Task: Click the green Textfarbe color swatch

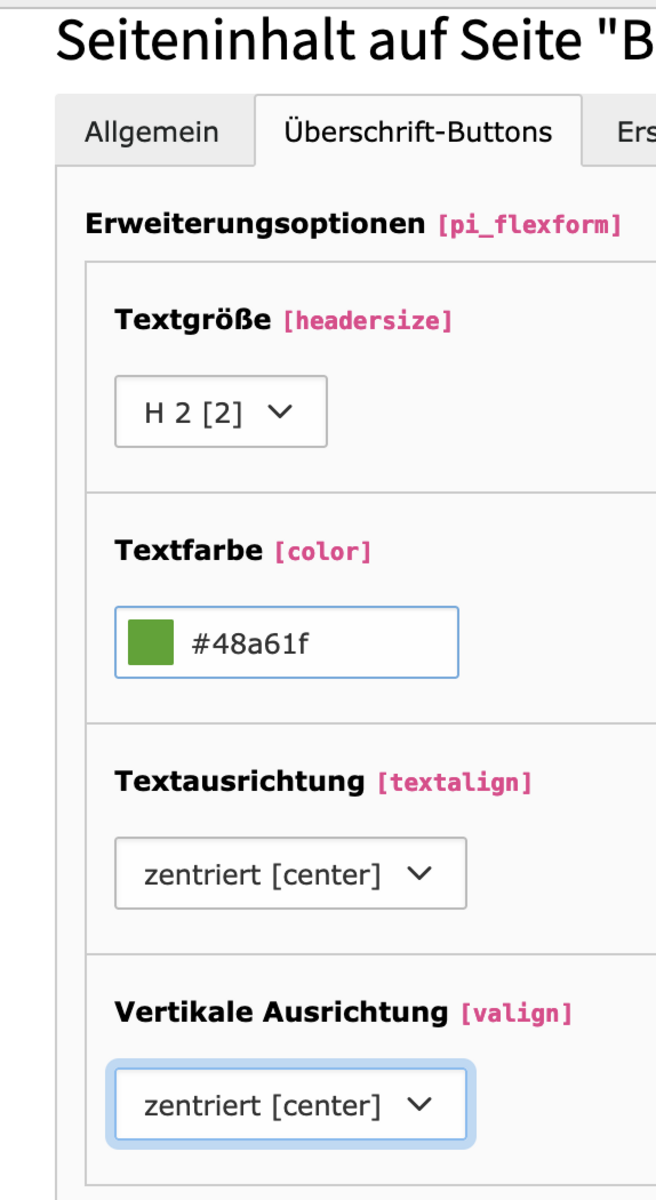Action: tap(151, 642)
